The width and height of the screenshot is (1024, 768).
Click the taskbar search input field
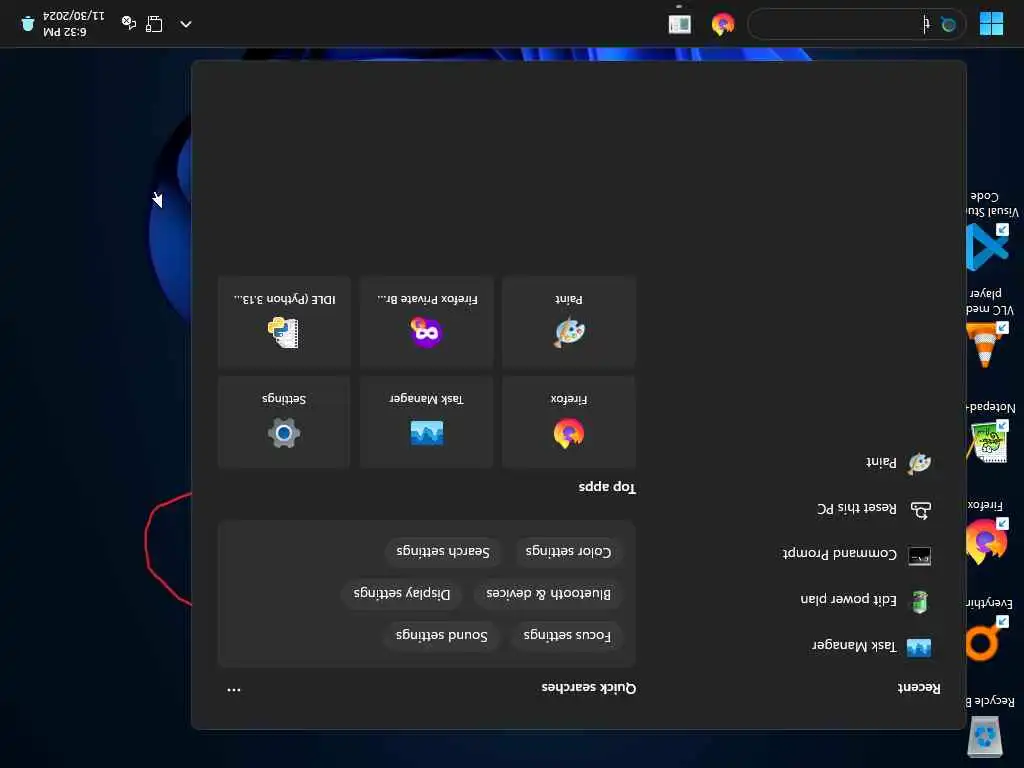point(856,25)
